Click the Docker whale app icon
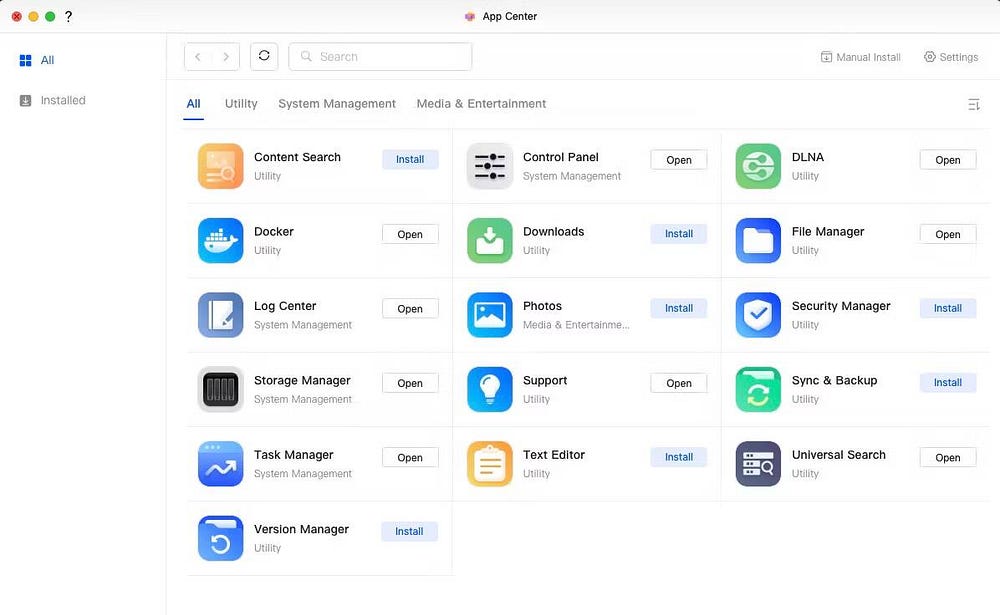The width and height of the screenshot is (1000, 615). (221, 241)
